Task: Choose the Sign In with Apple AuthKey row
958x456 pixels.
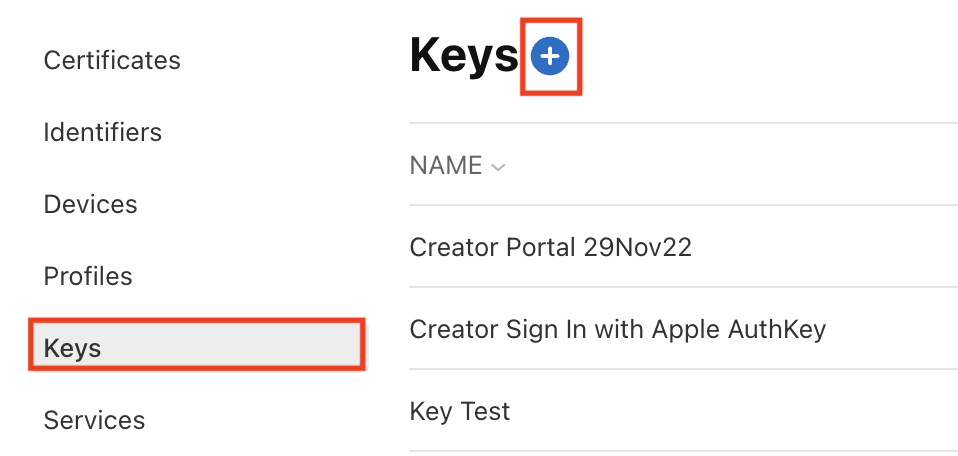Action: (617, 328)
